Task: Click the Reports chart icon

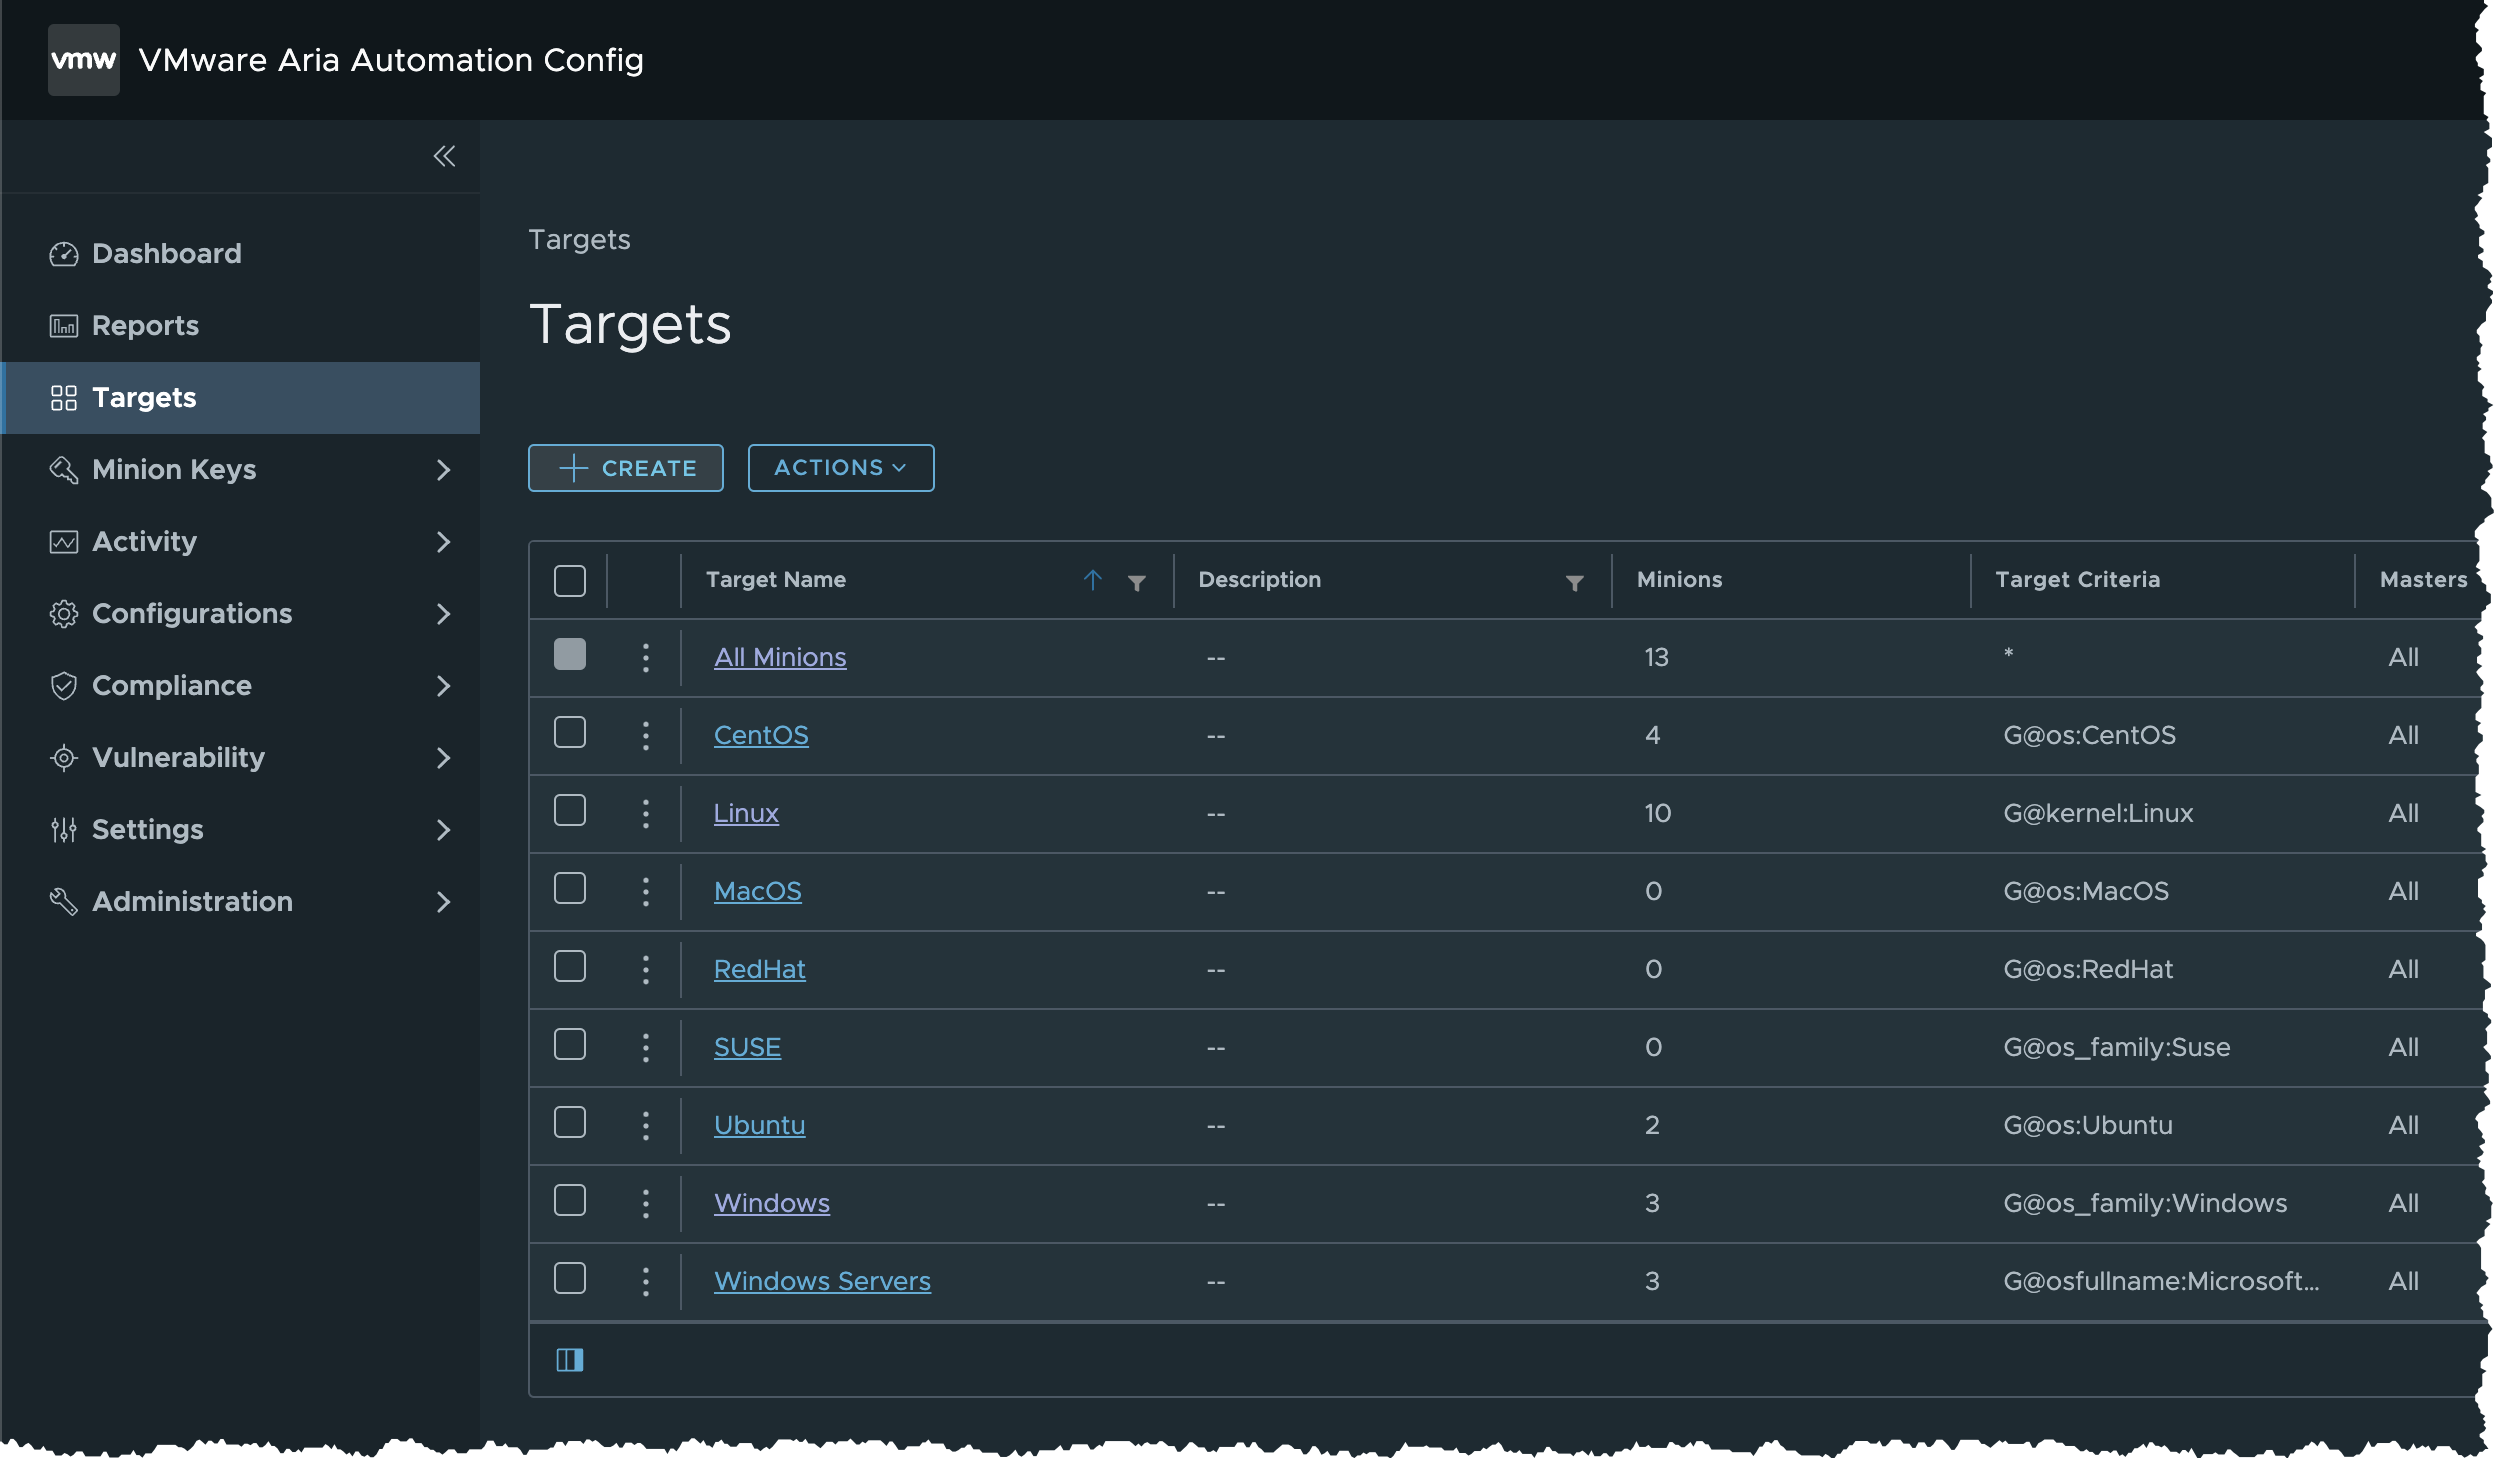Action: tap(64, 326)
